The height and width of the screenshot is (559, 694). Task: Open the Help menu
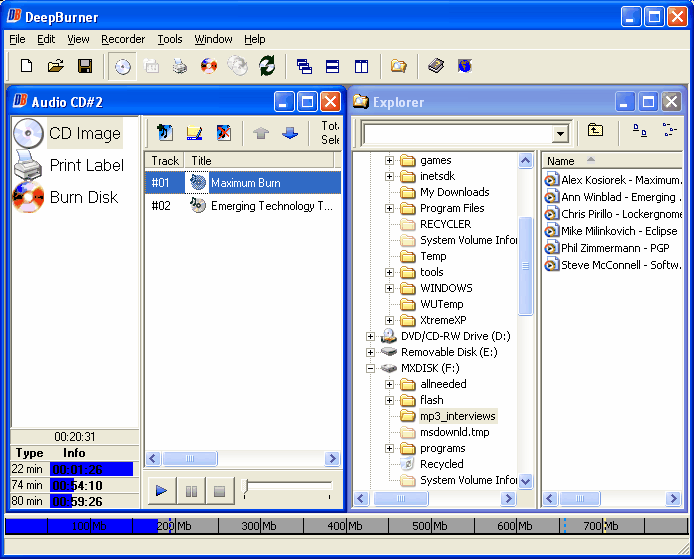(255, 39)
